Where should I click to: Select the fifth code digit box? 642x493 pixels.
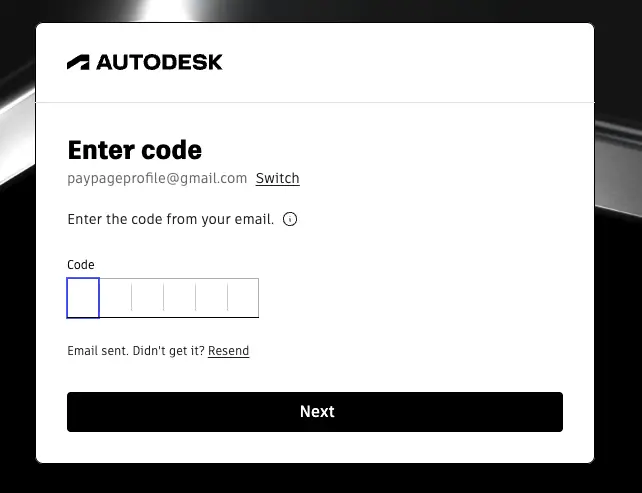tap(212, 298)
